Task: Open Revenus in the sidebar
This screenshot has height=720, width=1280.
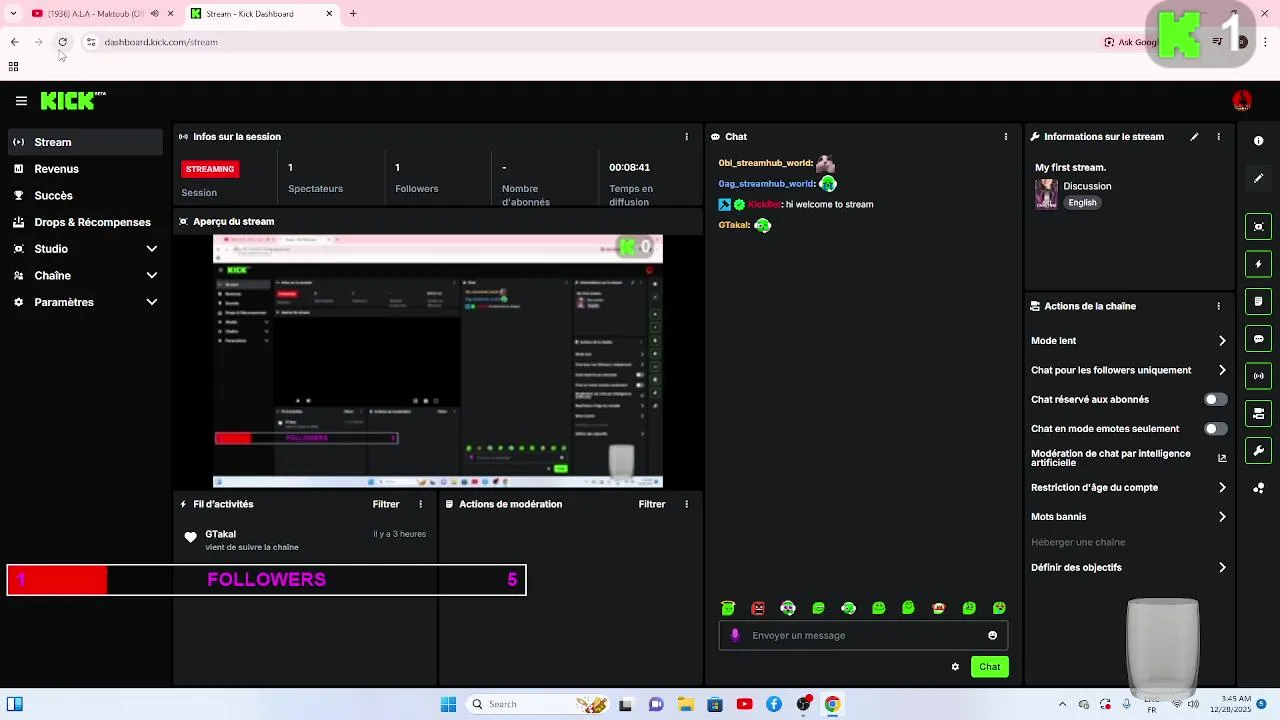Action: pos(84,169)
